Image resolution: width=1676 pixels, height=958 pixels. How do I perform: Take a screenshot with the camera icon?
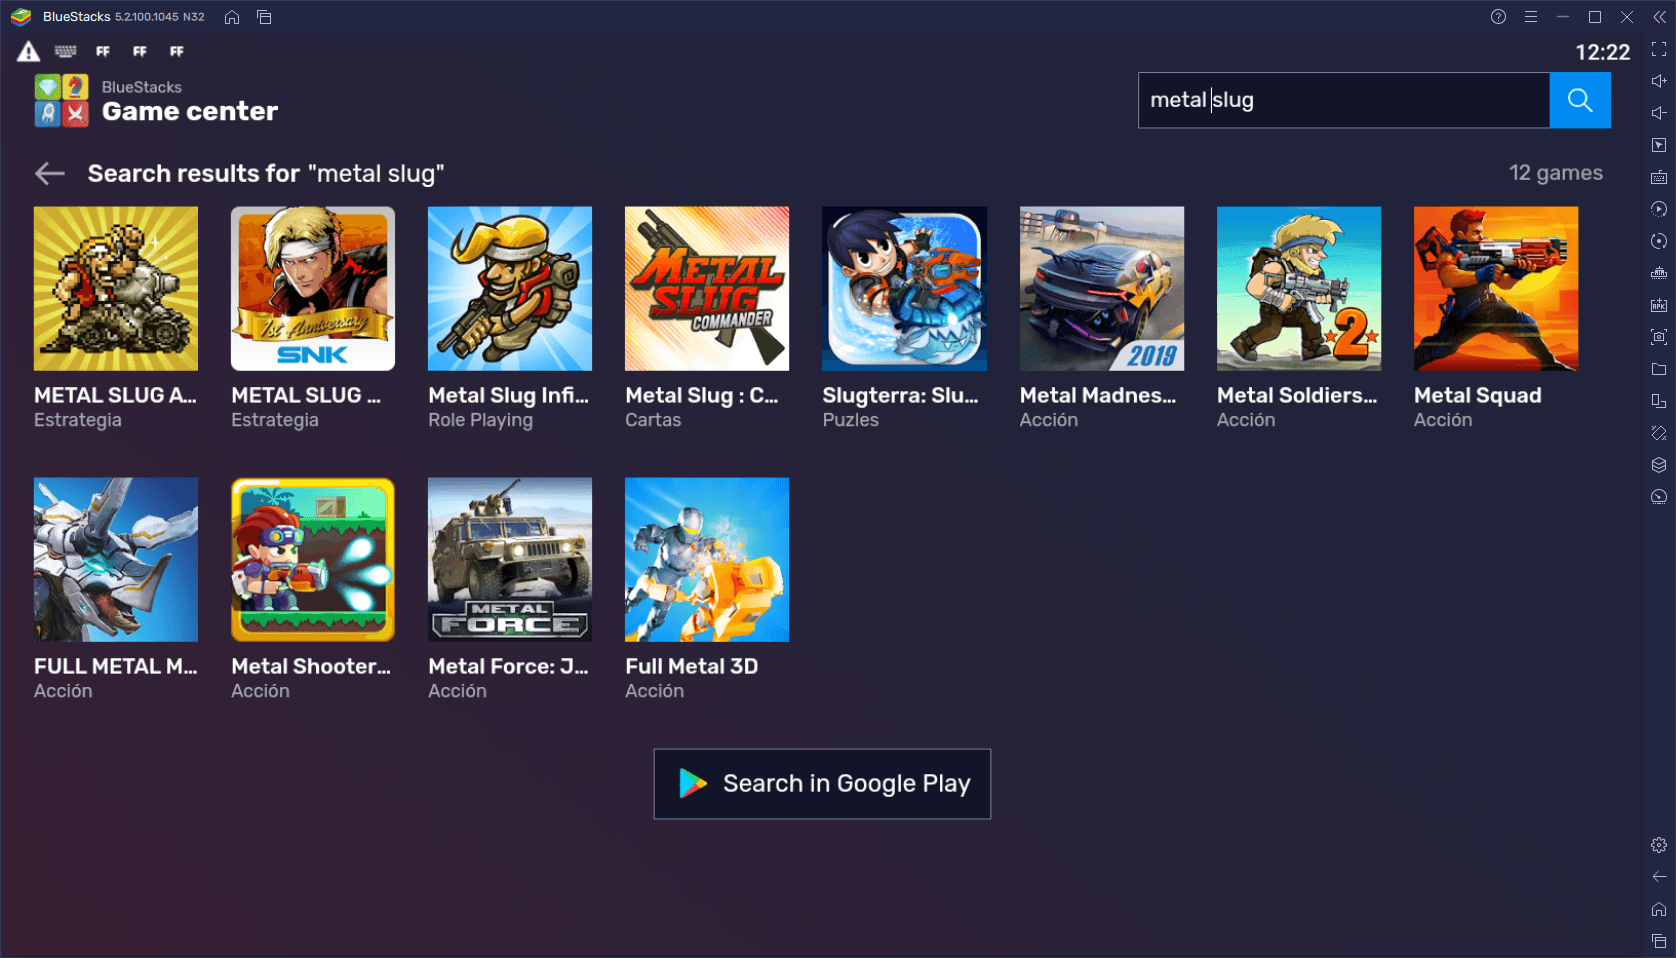1659,337
